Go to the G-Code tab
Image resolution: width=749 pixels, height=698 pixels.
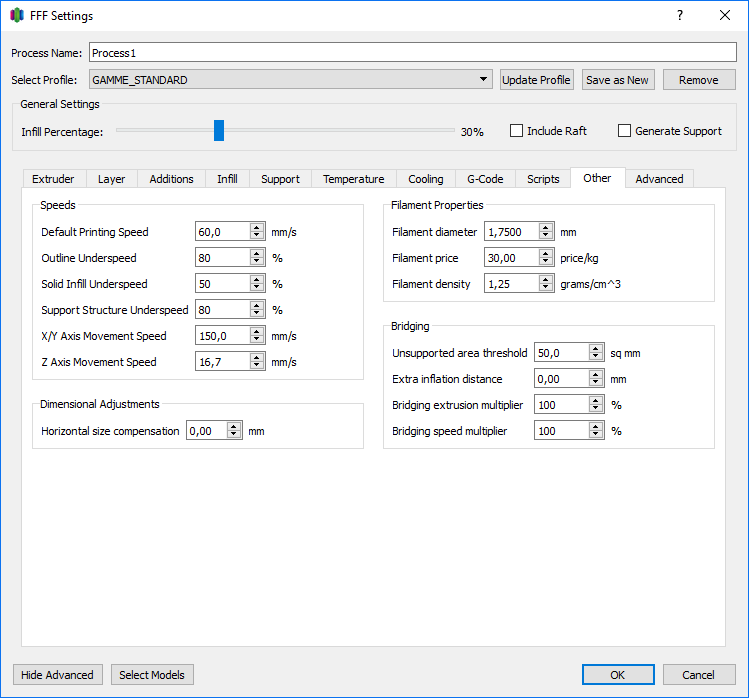pos(485,179)
